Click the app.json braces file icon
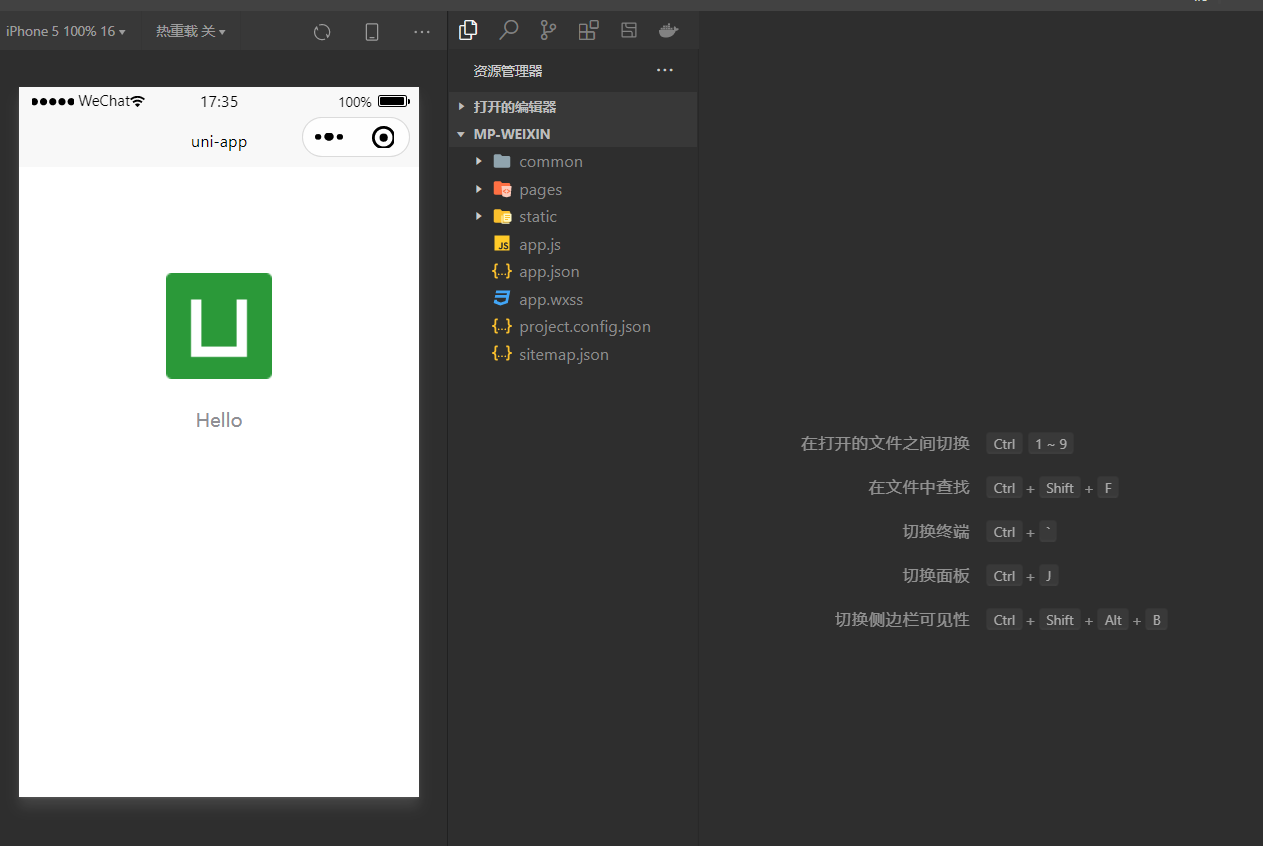1263x846 pixels. 502,271
